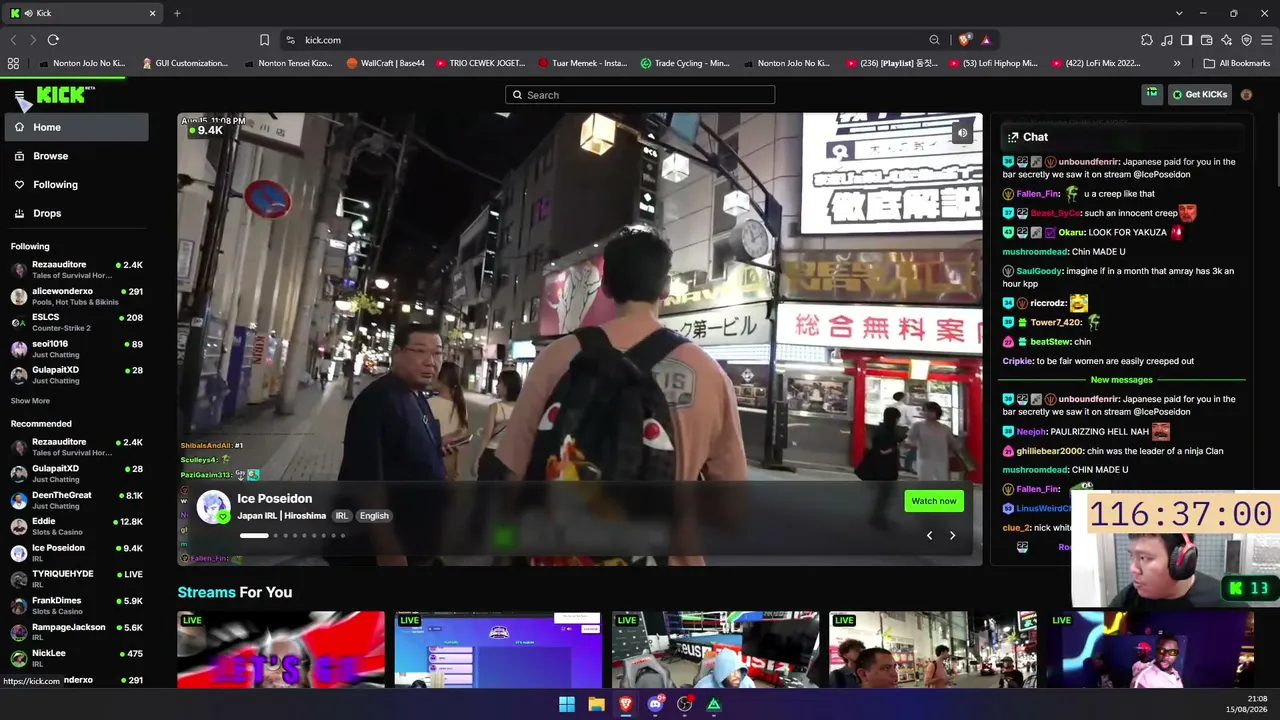Screen dimensions: 1280x720
Task: Open the seoi1016 channel
Action: pos(77,349)
